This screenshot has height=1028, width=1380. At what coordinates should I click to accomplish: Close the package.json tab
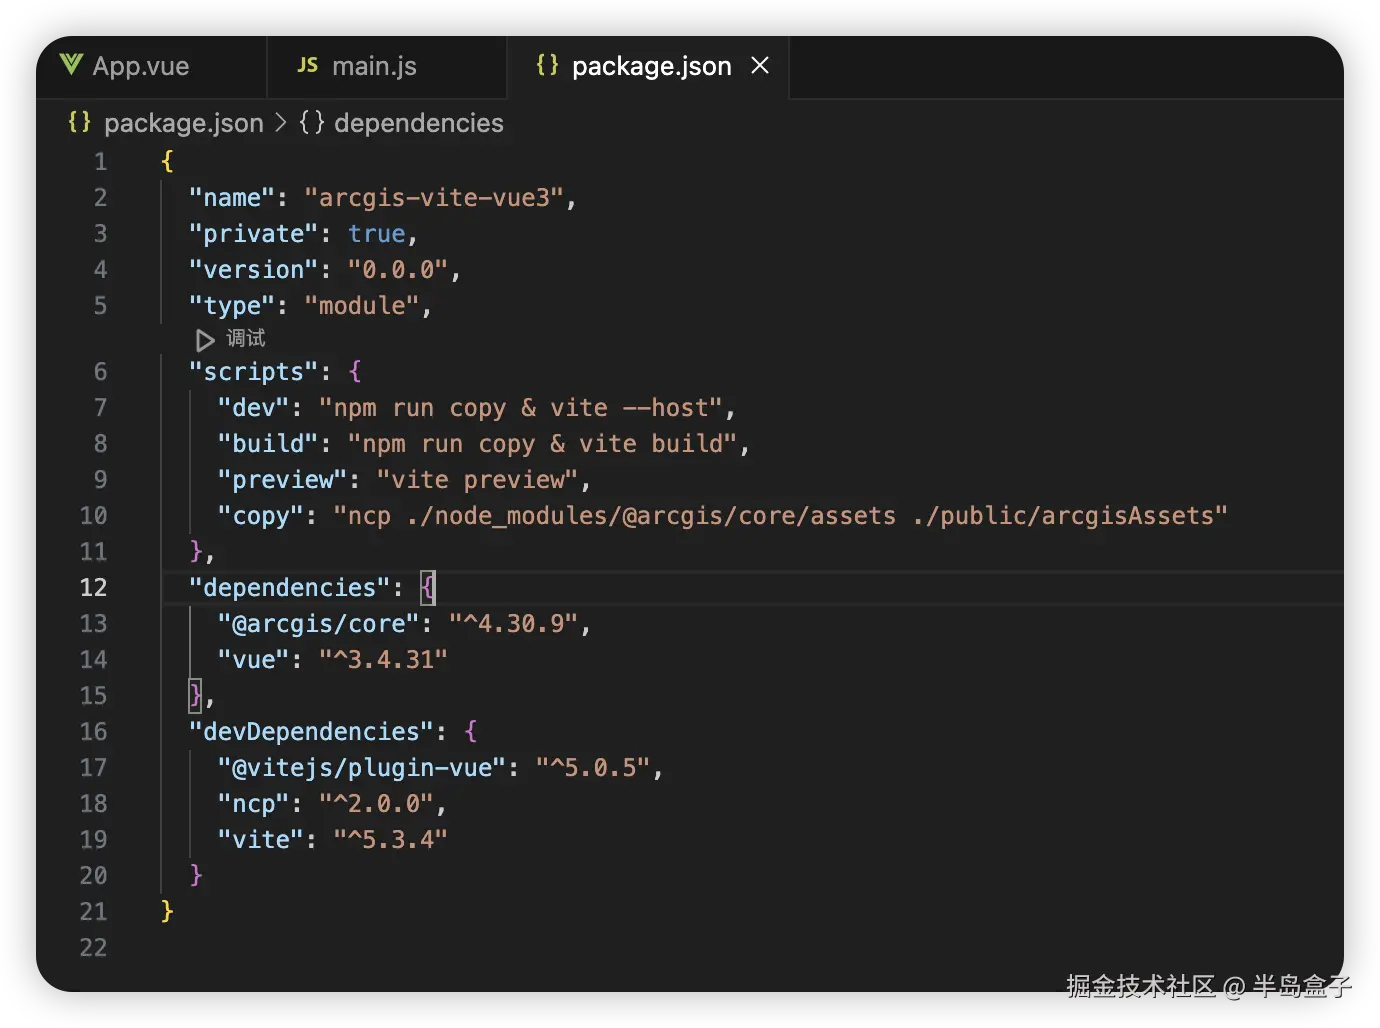(x=760, y=65)
